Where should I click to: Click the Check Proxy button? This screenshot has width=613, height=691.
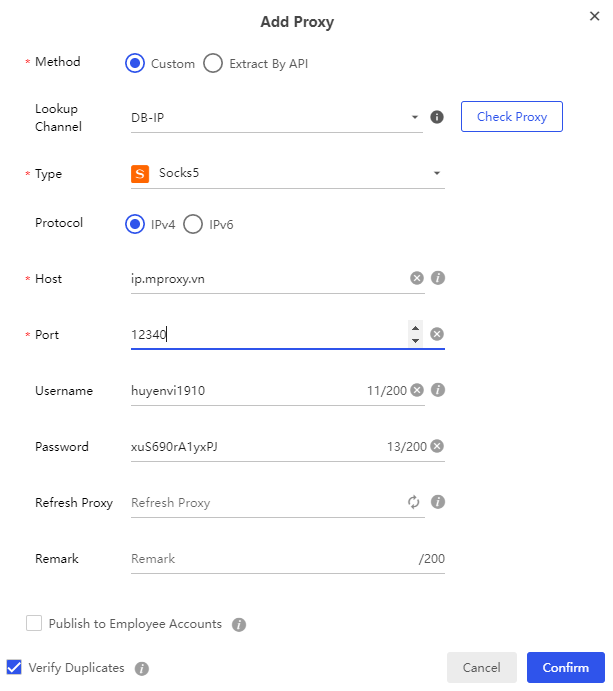coord(511,117)
